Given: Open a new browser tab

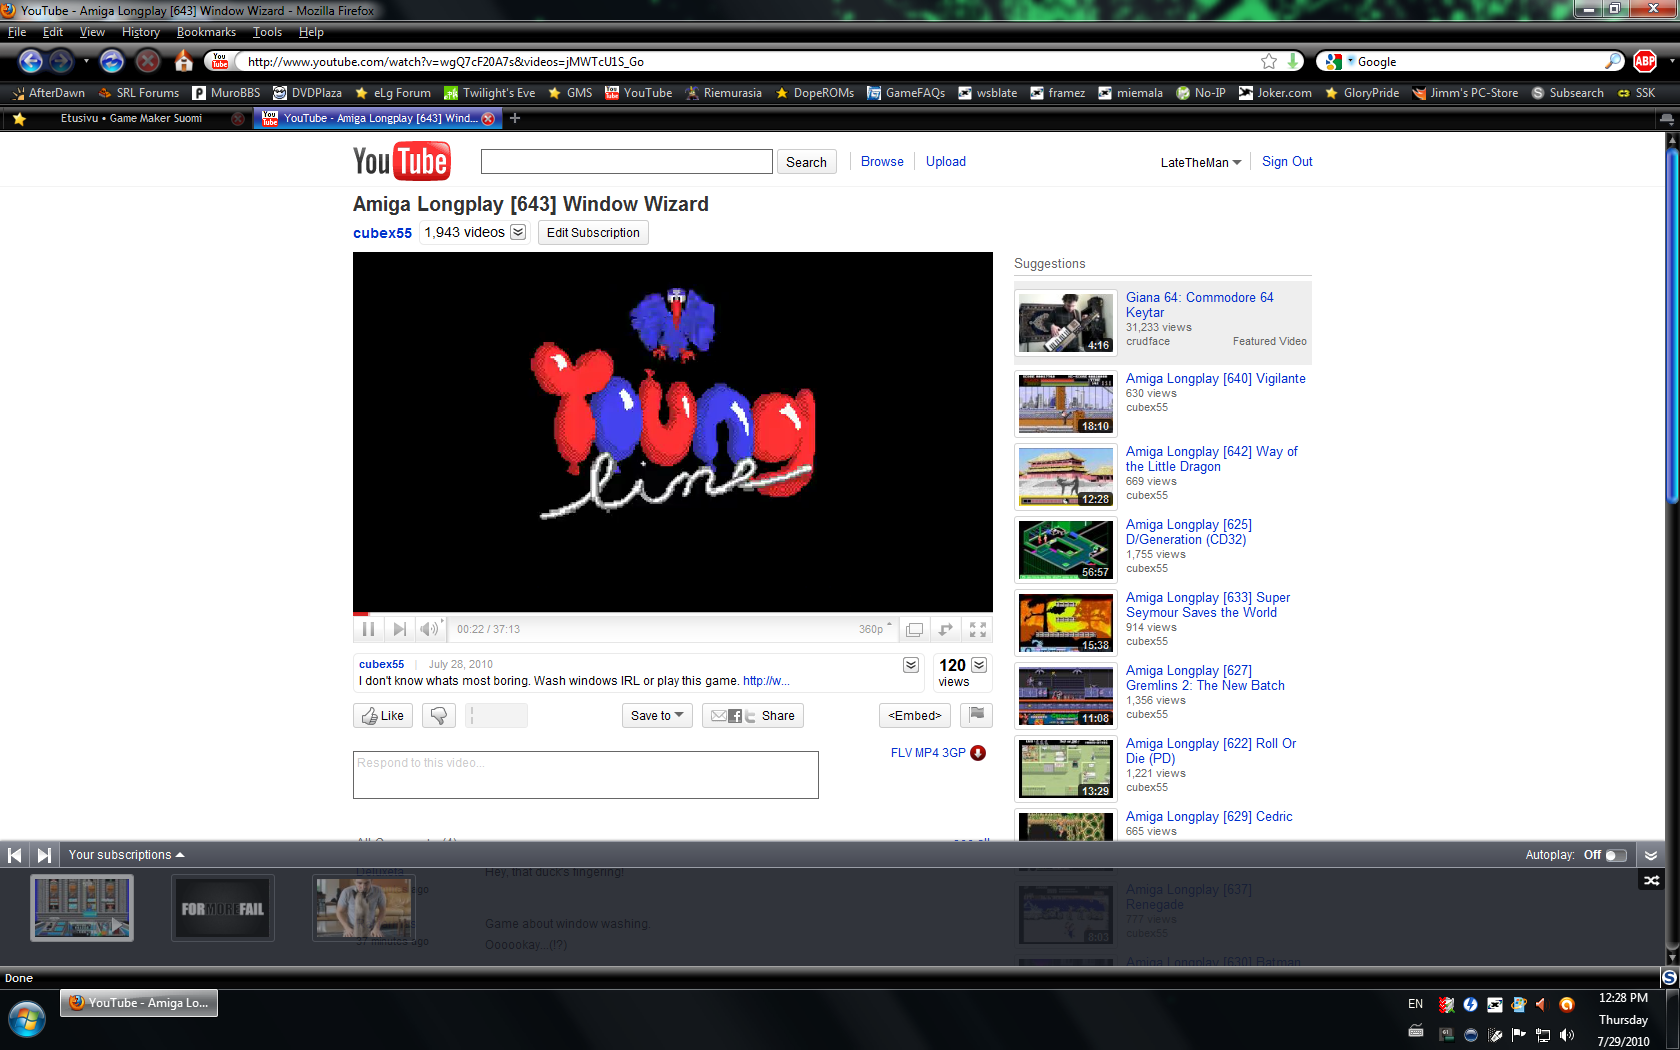Looking at the screenshot, I should pyautogui.click(x=515, y=118).
